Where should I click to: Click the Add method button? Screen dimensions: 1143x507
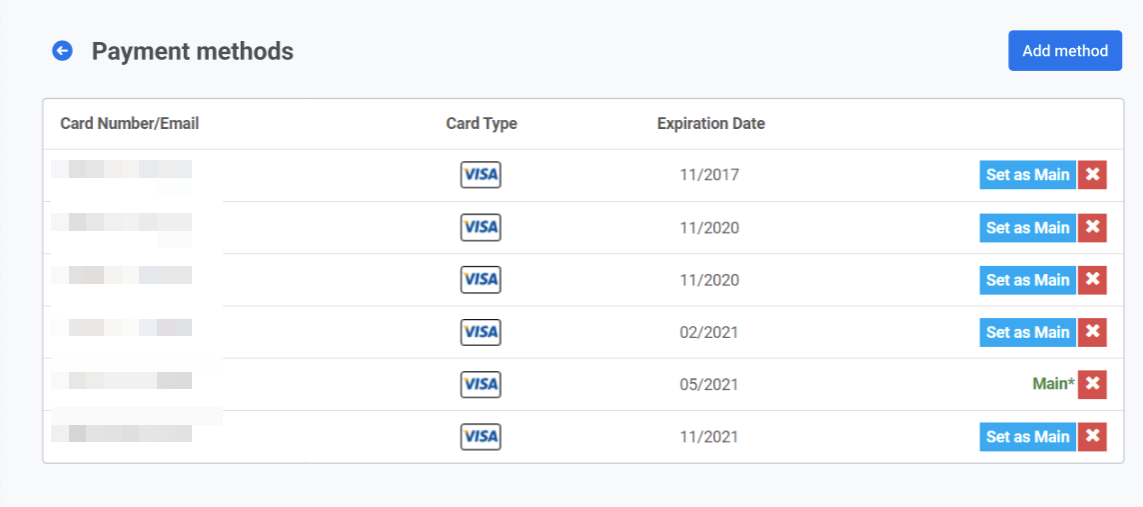[1064, 51]
